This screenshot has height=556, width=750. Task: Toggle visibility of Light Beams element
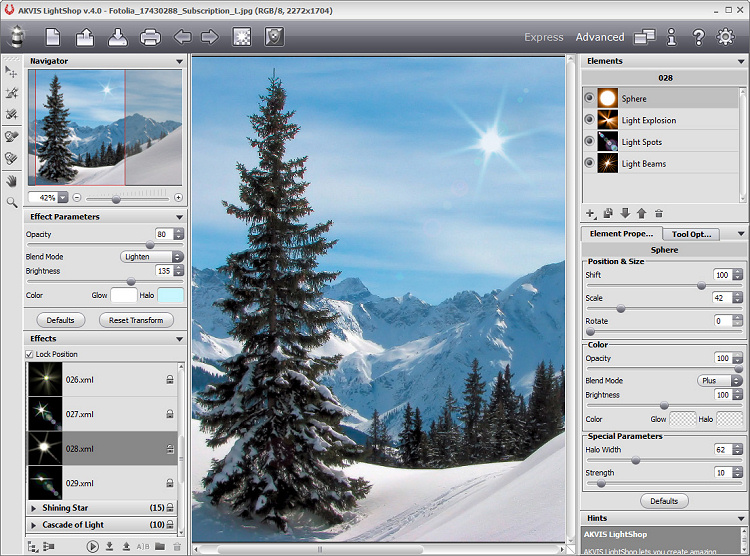(590, 163)
